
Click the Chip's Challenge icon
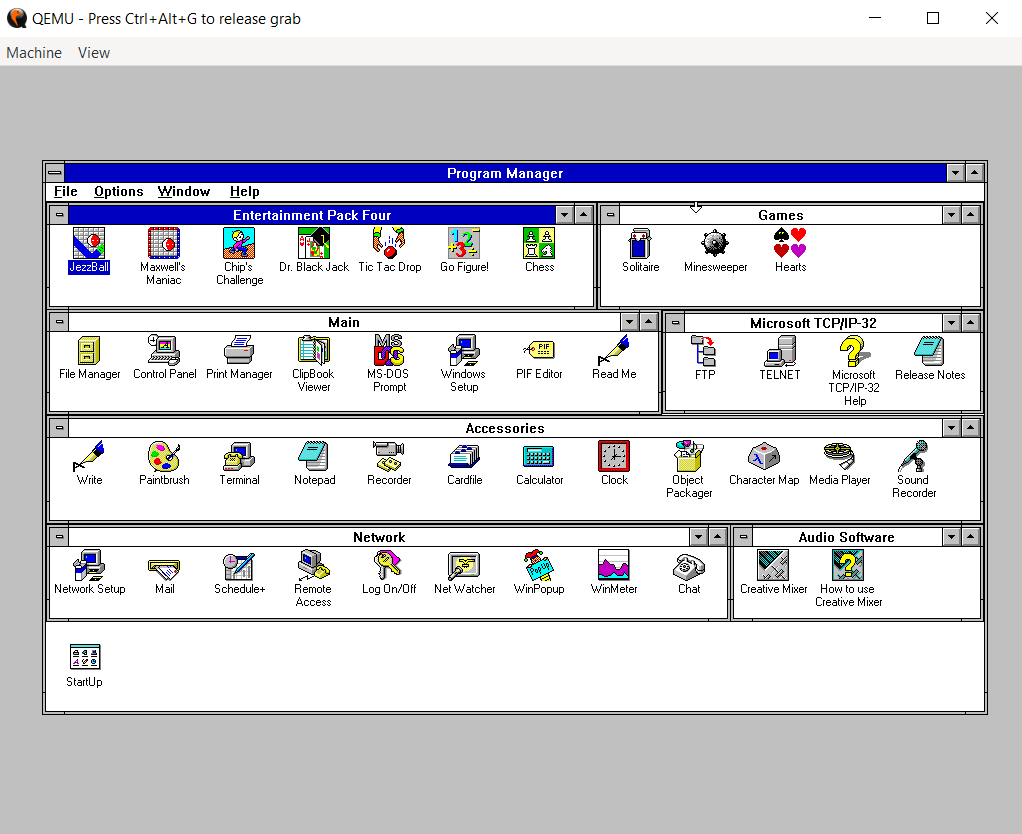239,243
